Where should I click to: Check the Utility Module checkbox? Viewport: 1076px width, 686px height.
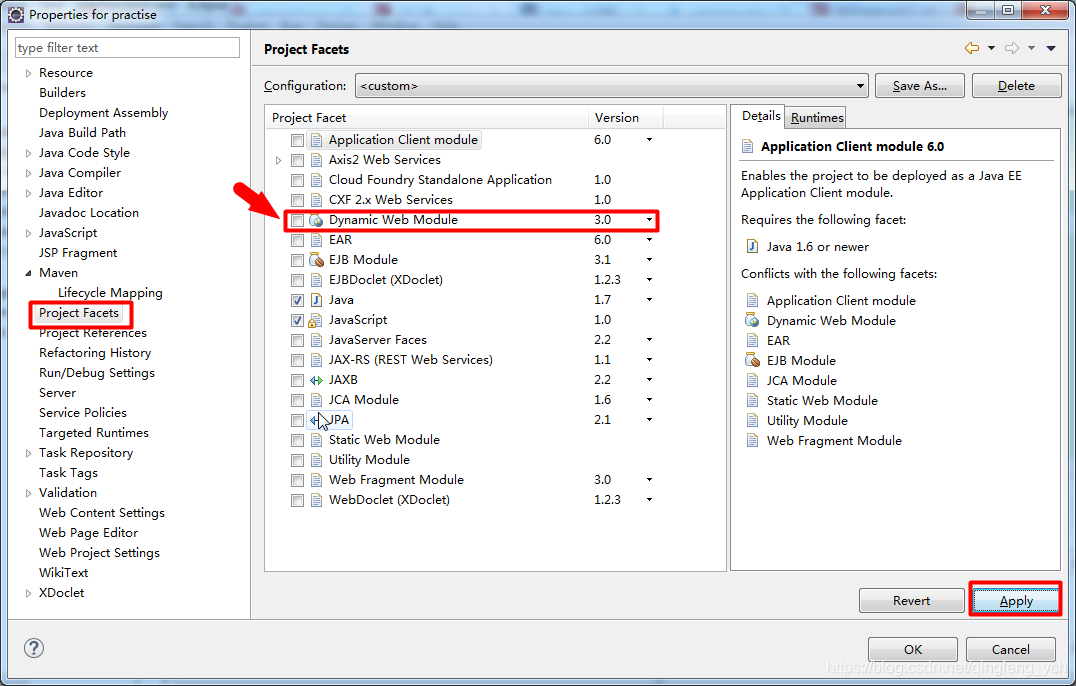(297, 460)
